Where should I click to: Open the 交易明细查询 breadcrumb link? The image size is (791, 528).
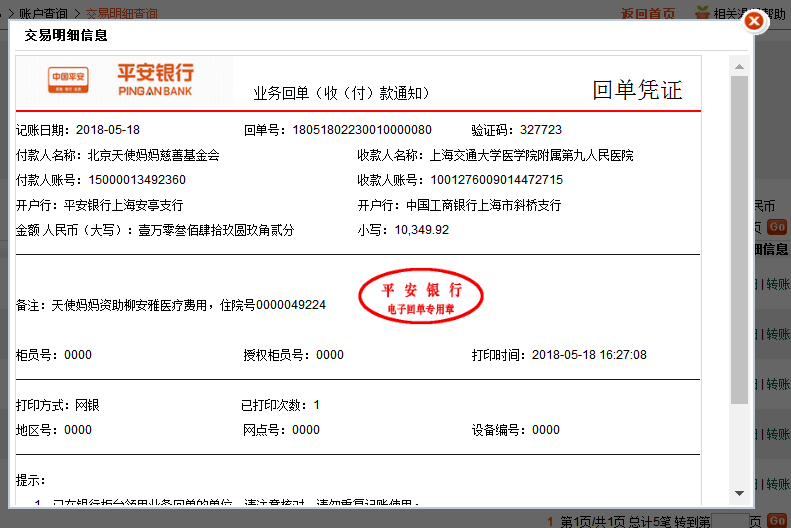click(122, 14)
